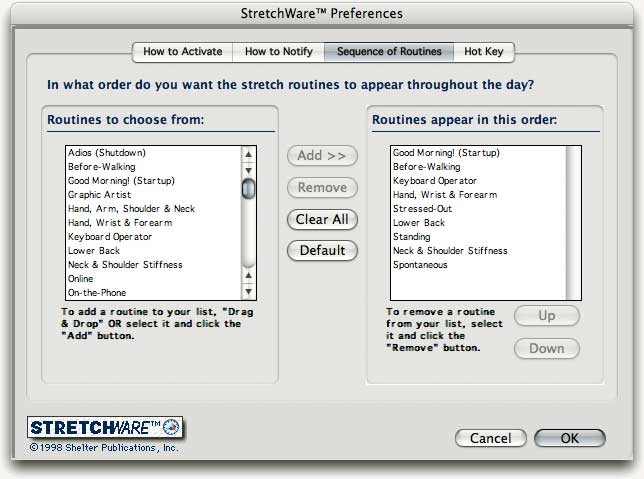The width and height of the screenshot is (644, 479).
Task: Move routine with the Up button
Action: pyautogui.click(x=547, y=315)
